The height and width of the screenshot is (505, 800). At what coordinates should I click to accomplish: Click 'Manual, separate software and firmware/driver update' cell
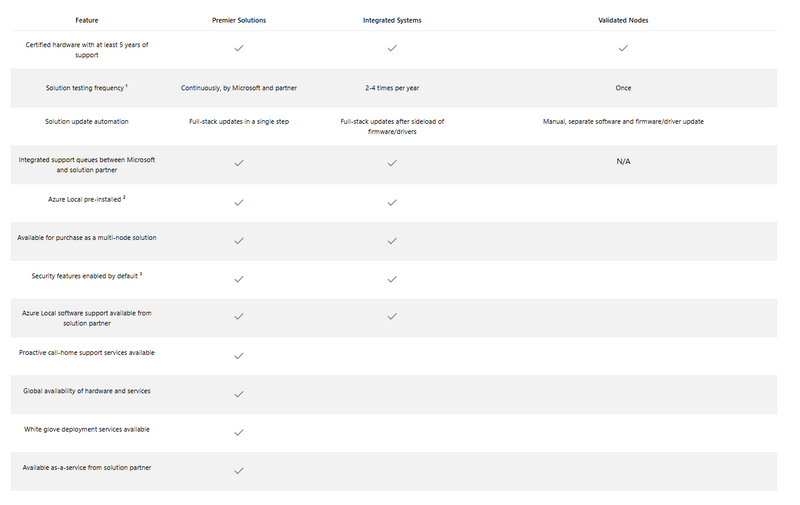tap(623, 121)
